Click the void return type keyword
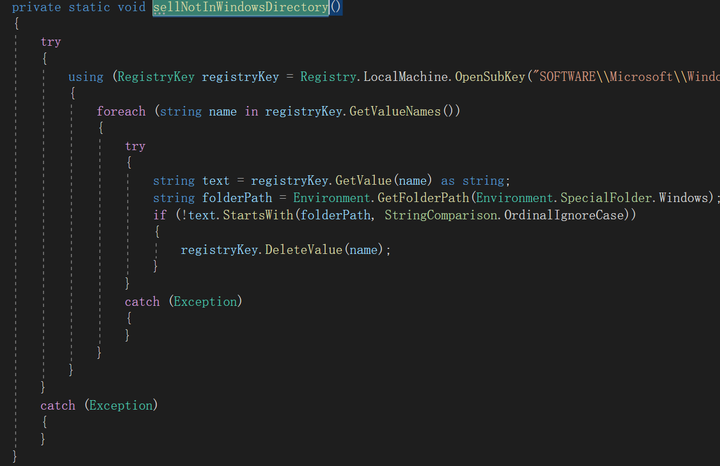This screenshot has width=720, height=466. [133, 8]
